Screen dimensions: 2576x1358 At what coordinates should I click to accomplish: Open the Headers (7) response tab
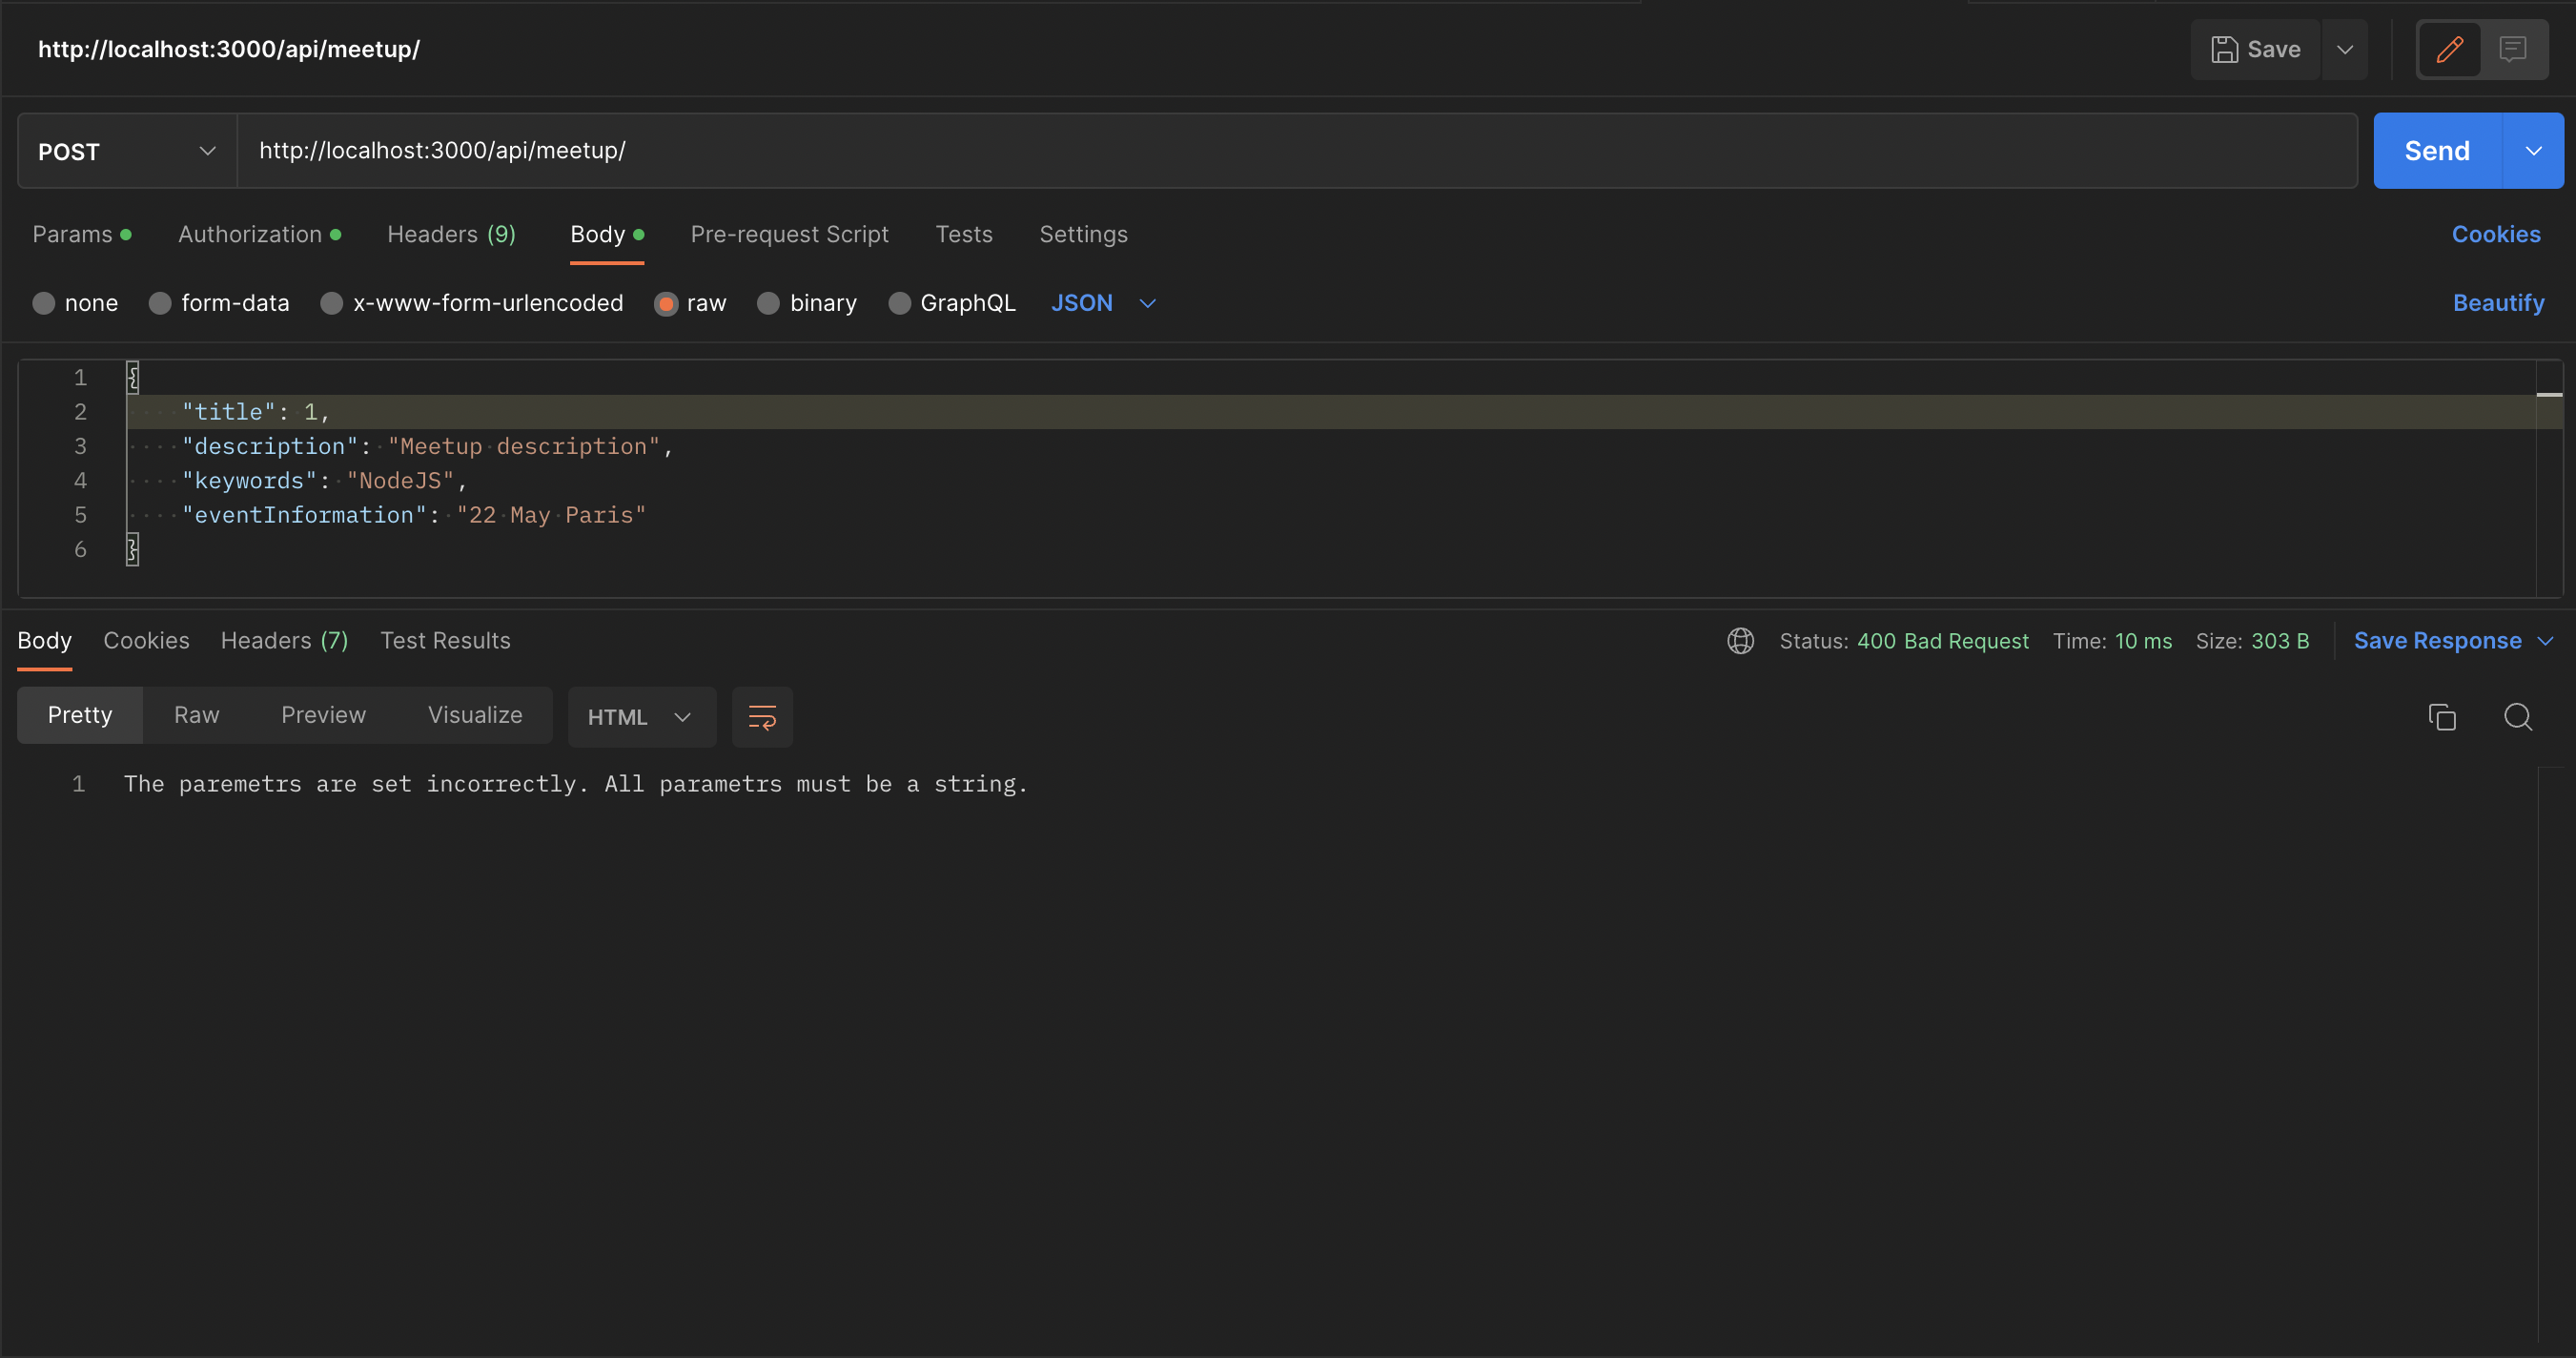tap(283, 641)
